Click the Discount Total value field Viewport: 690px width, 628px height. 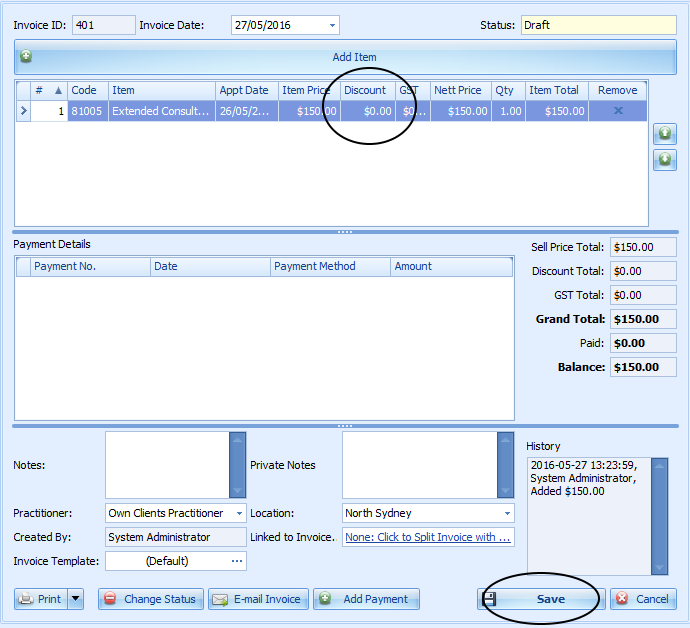(643, 271)
